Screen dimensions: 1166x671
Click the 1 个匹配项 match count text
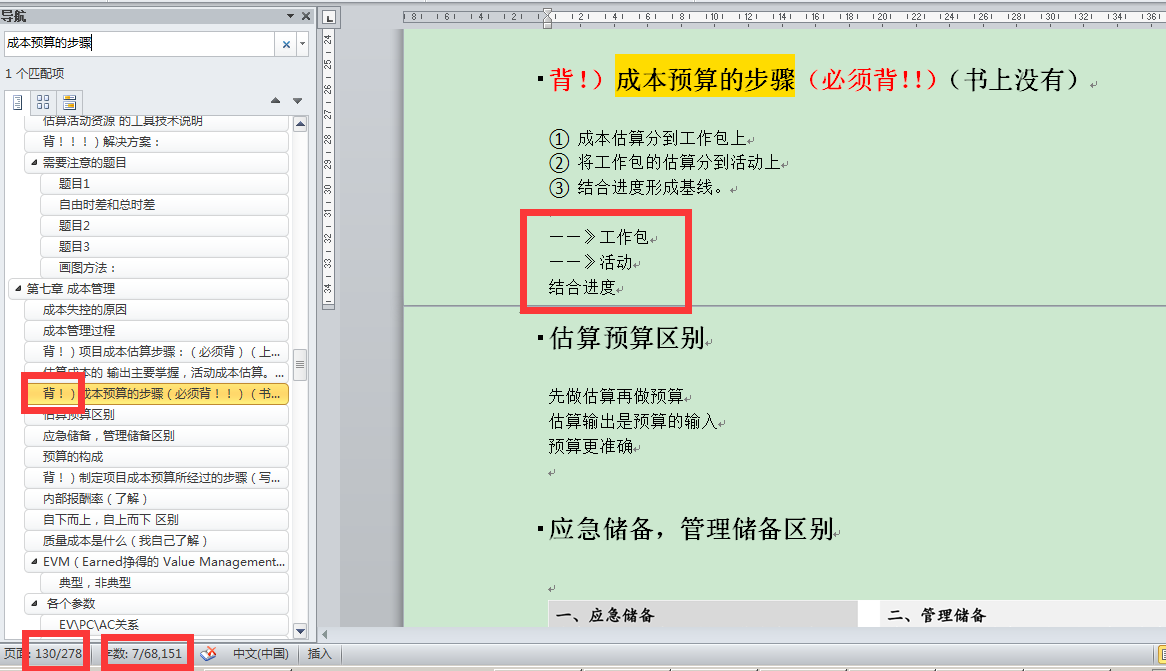click(35, 74)
